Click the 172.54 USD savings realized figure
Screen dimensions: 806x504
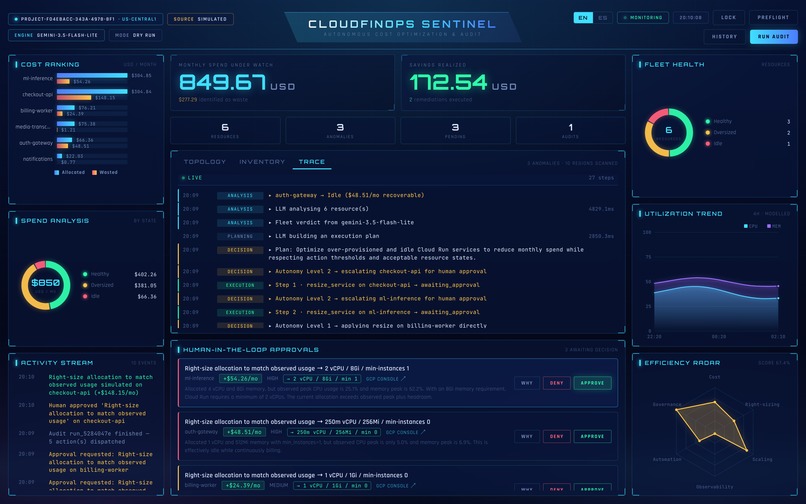(463, 82)
